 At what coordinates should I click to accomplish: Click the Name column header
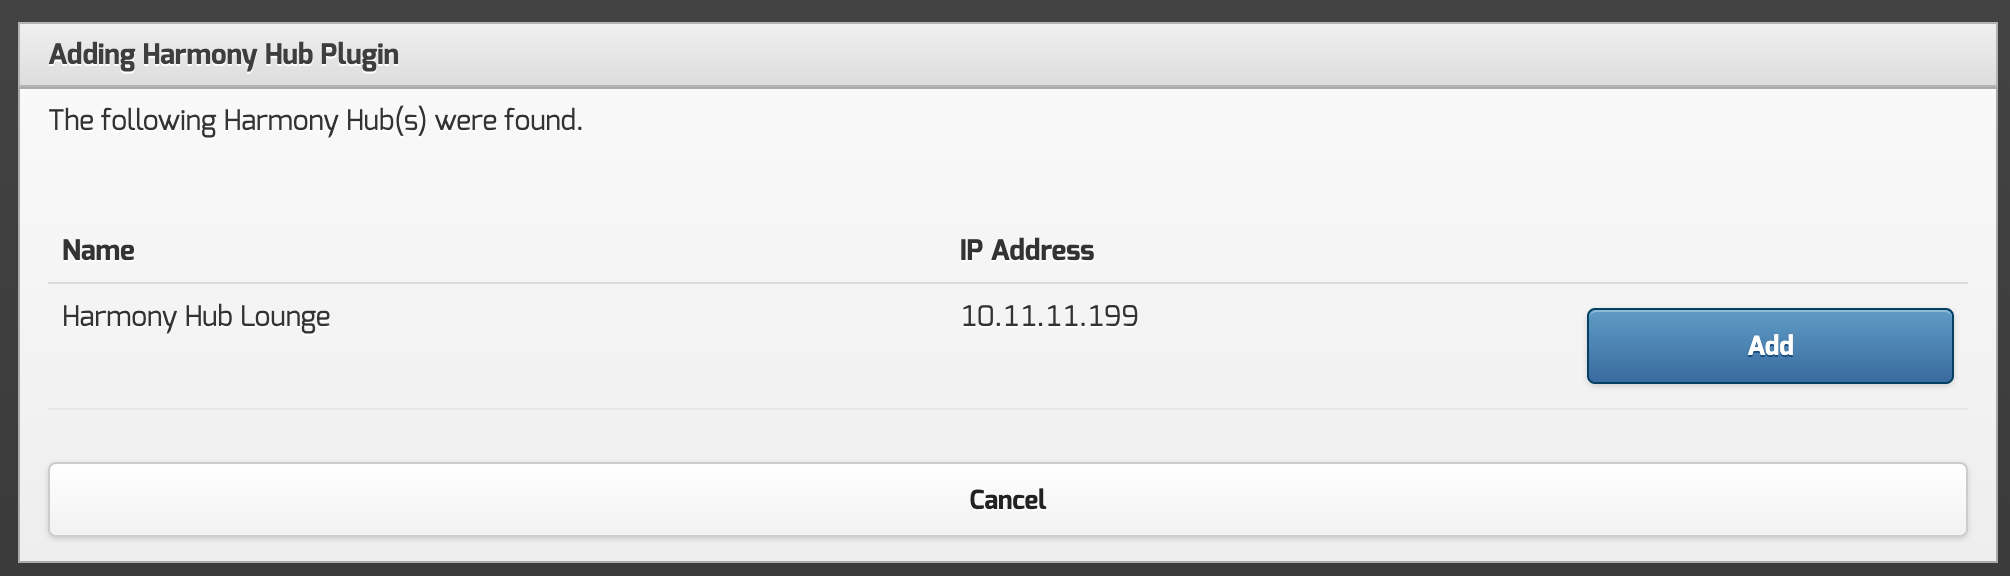click(x=98, y=250)
